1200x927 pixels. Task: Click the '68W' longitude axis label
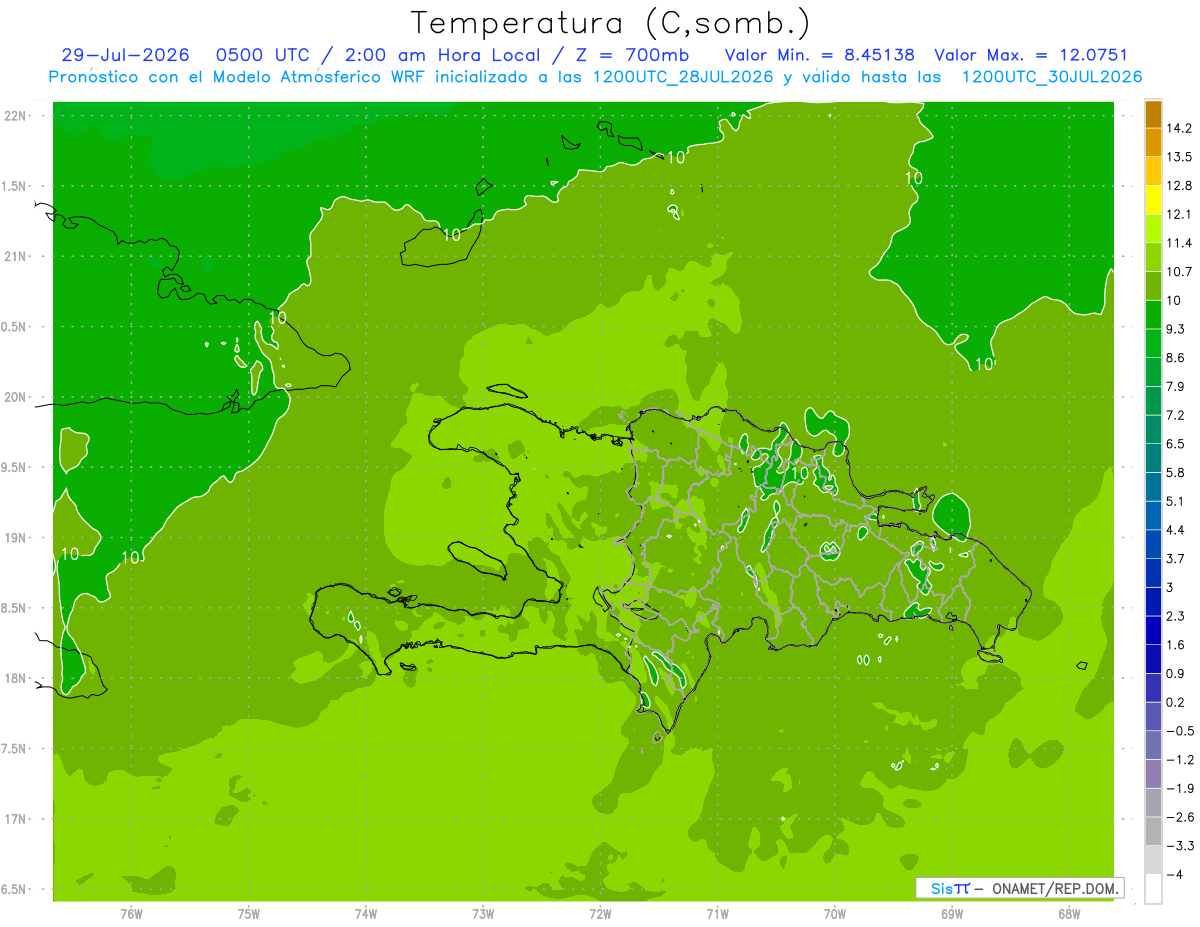coord(1069,914)
